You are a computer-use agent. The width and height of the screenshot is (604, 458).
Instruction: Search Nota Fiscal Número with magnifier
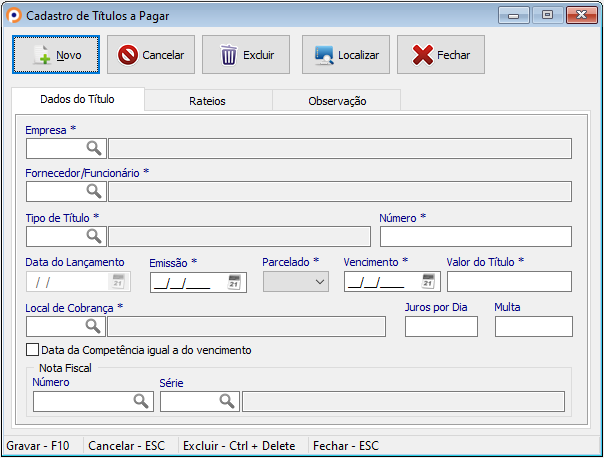pyautogui.click(x=141, y=401)
